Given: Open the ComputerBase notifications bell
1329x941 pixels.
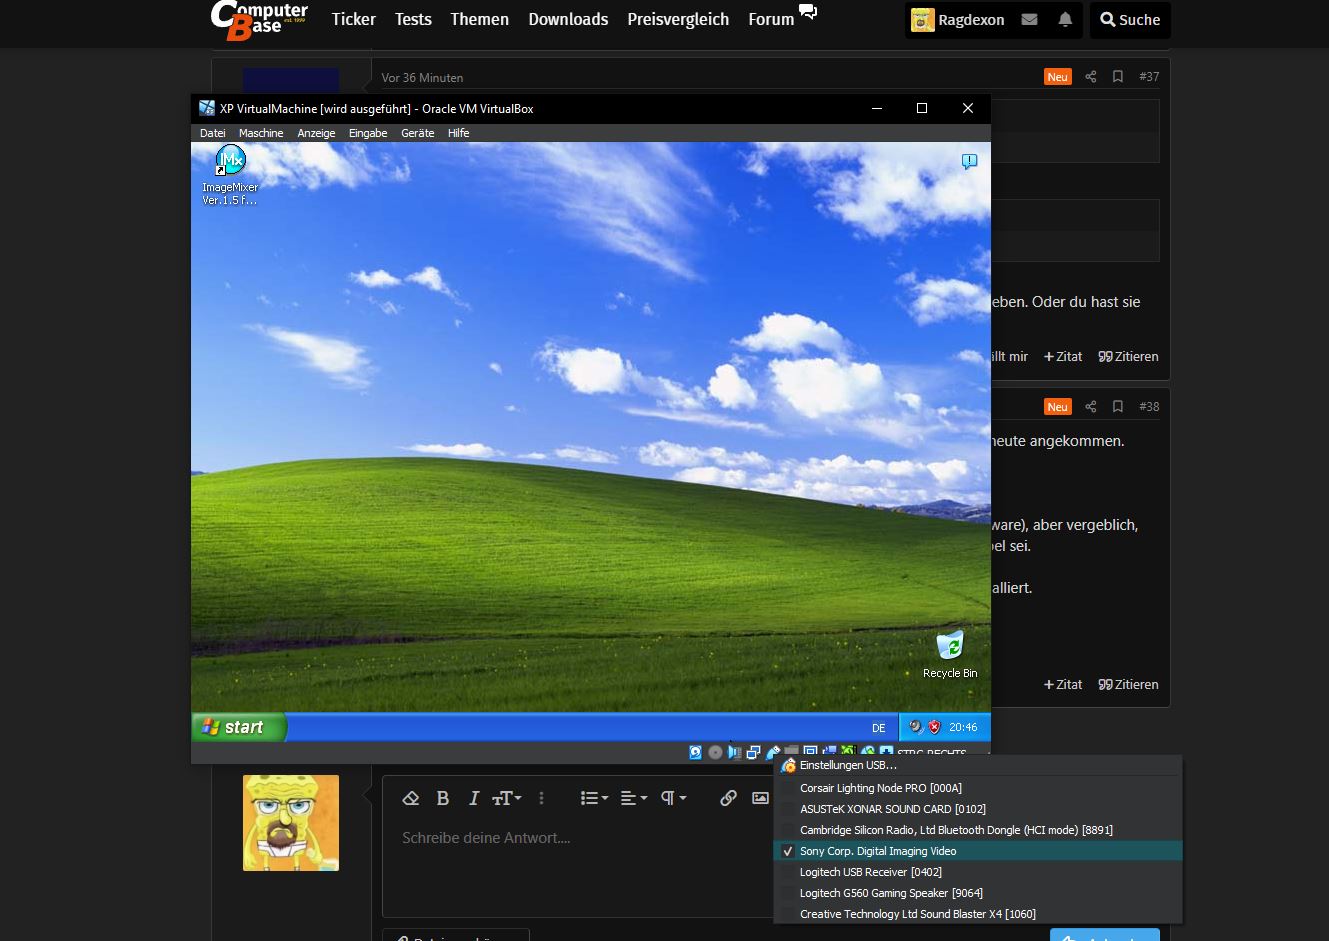Looking at the screenshot, I should 1065,19.
